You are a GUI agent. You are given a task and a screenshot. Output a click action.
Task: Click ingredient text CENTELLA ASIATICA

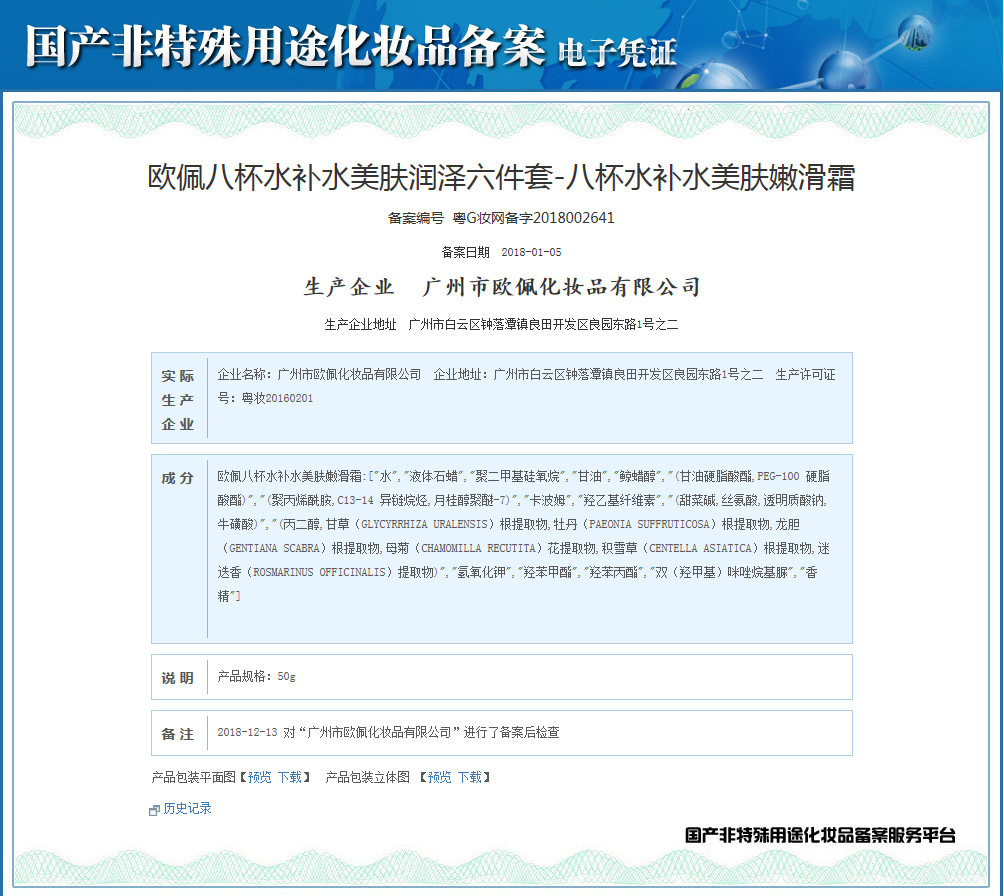[x=700, y=548]
